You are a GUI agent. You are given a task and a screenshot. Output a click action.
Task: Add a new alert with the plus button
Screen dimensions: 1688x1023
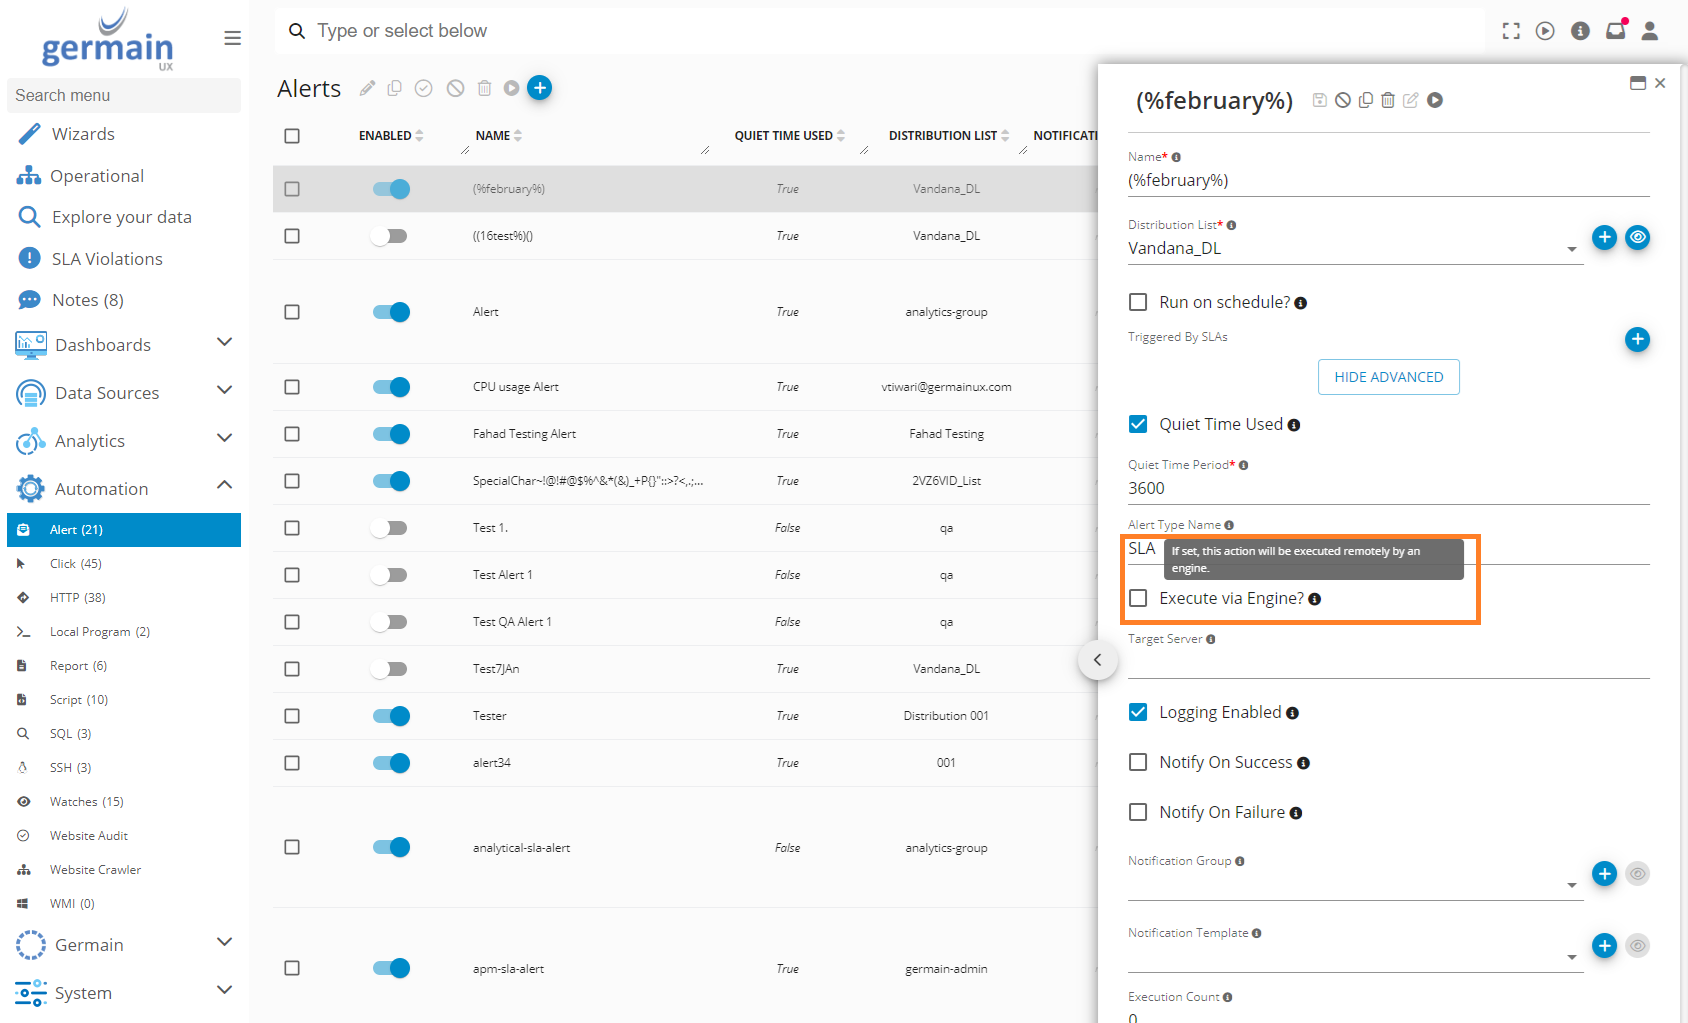coord(539,88)
